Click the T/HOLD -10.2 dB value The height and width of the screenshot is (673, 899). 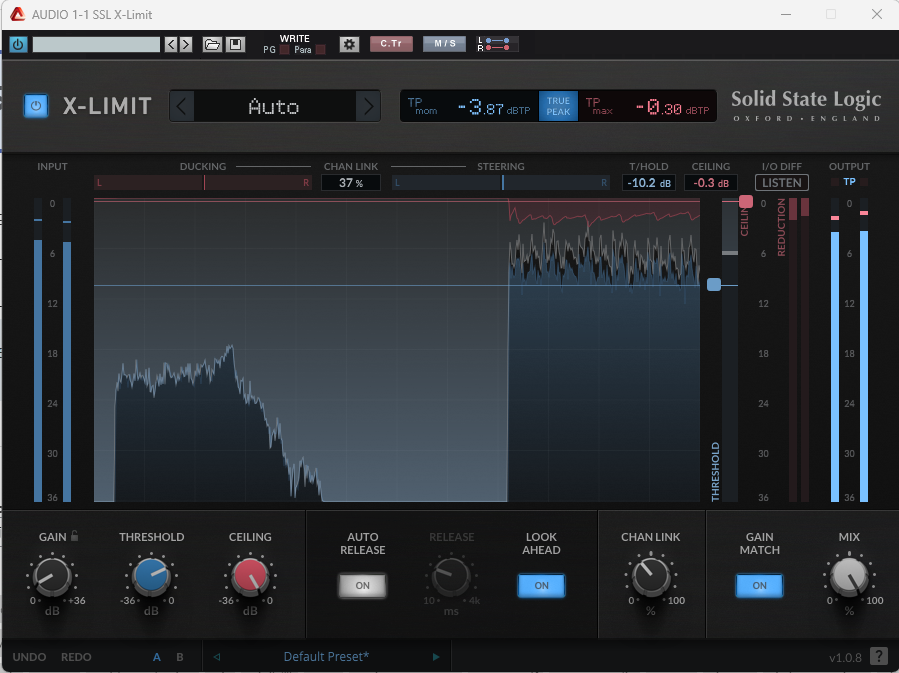click(x=648, y=183)
